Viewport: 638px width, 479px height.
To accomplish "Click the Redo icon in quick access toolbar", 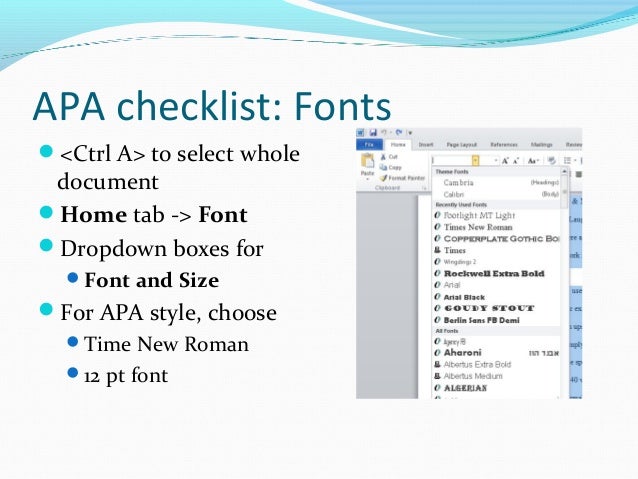I will pos(399,132).
